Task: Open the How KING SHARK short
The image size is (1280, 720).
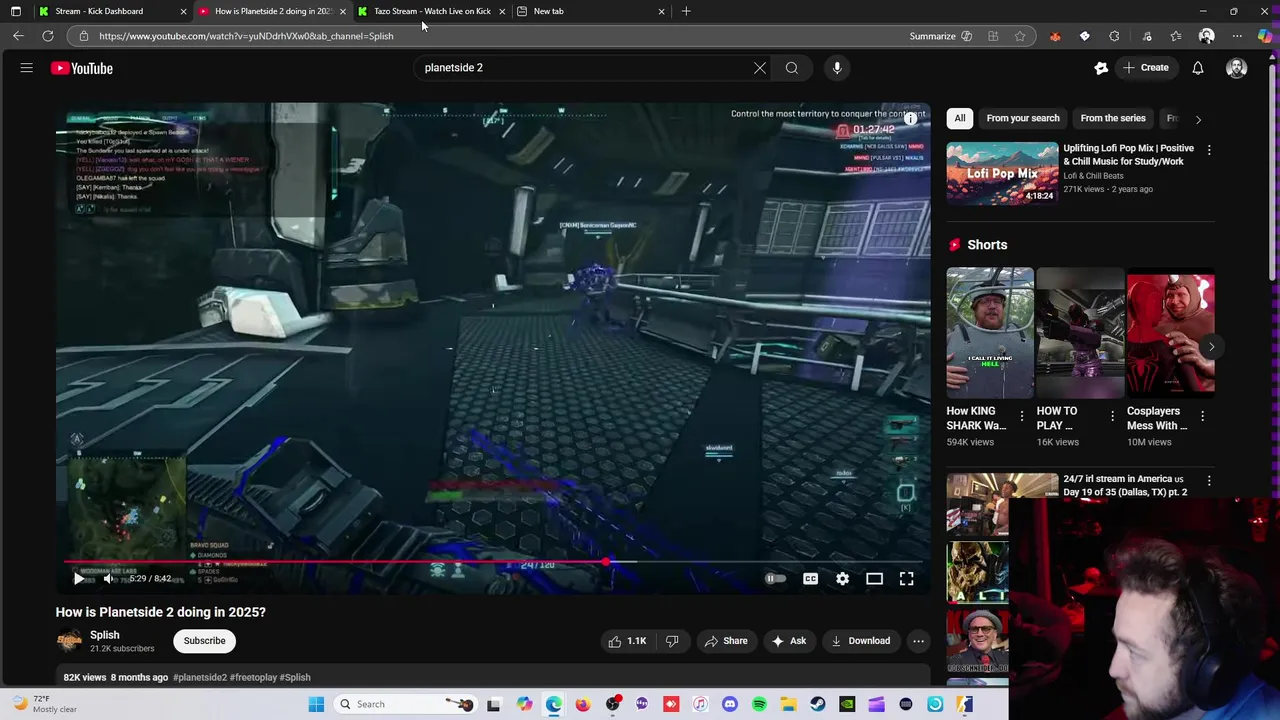Action: tap(990, 333)
